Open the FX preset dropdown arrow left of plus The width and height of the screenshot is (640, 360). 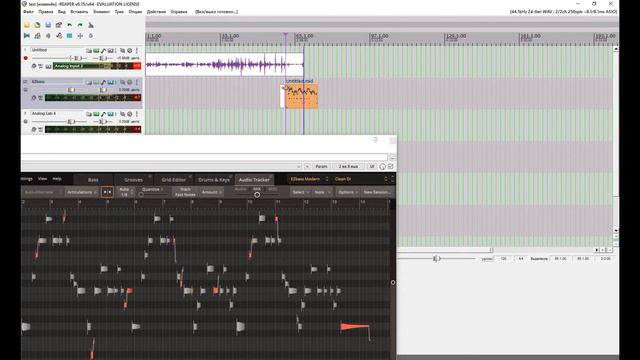point(299,167)
